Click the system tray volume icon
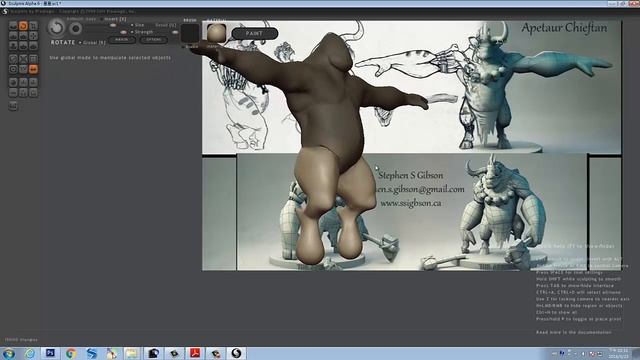The image size is (640, 360). click(x=583, y=353)
